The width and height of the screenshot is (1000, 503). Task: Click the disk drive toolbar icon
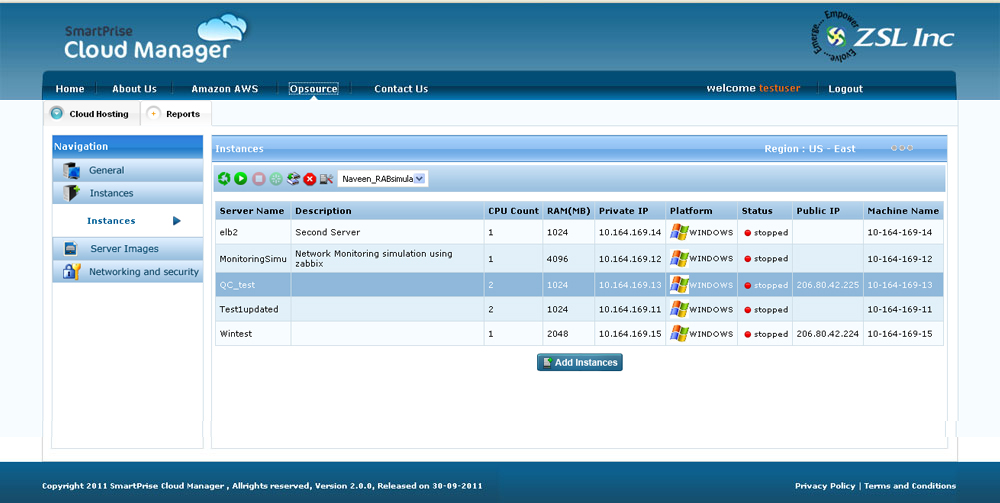(292, 179)
